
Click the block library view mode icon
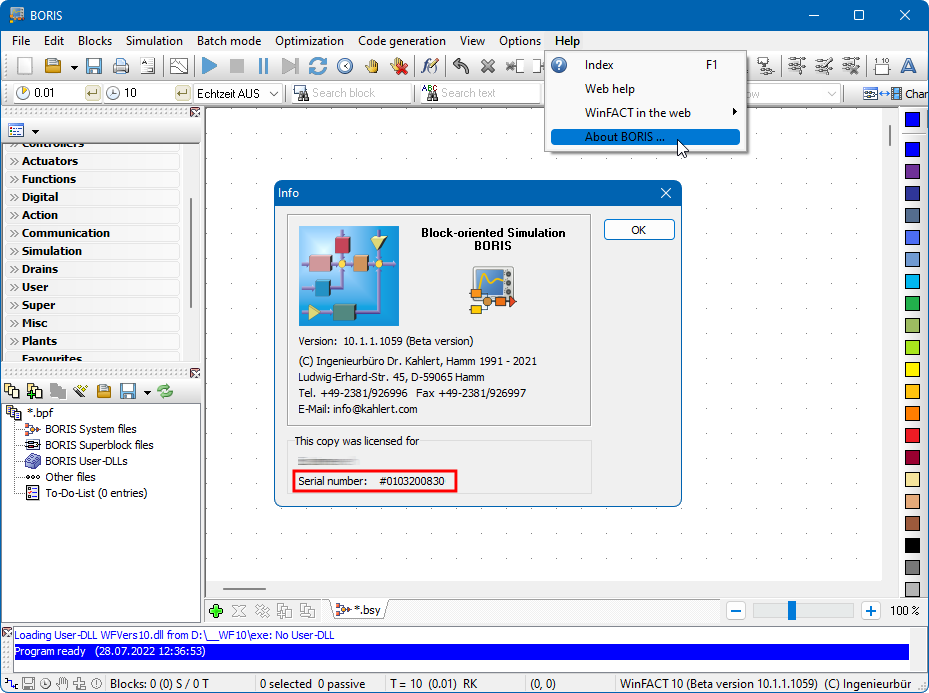click(x=16, y=130)
